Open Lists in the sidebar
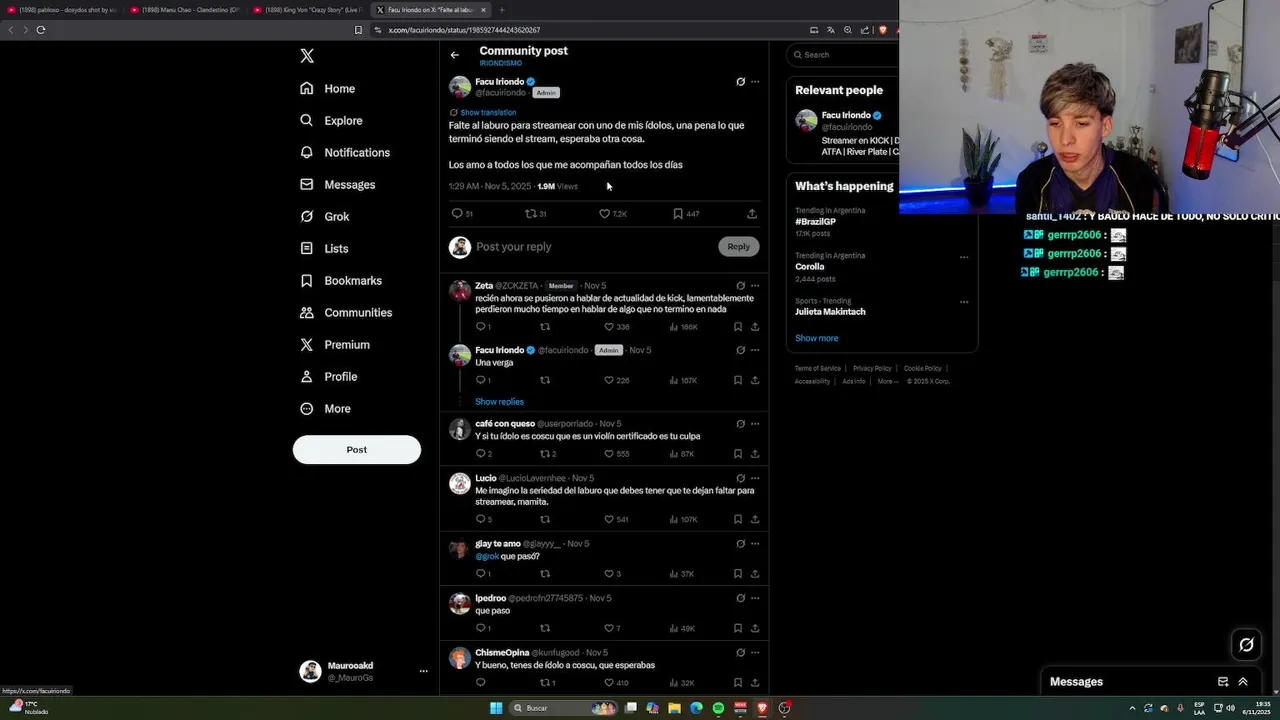 tap(324, 248)
